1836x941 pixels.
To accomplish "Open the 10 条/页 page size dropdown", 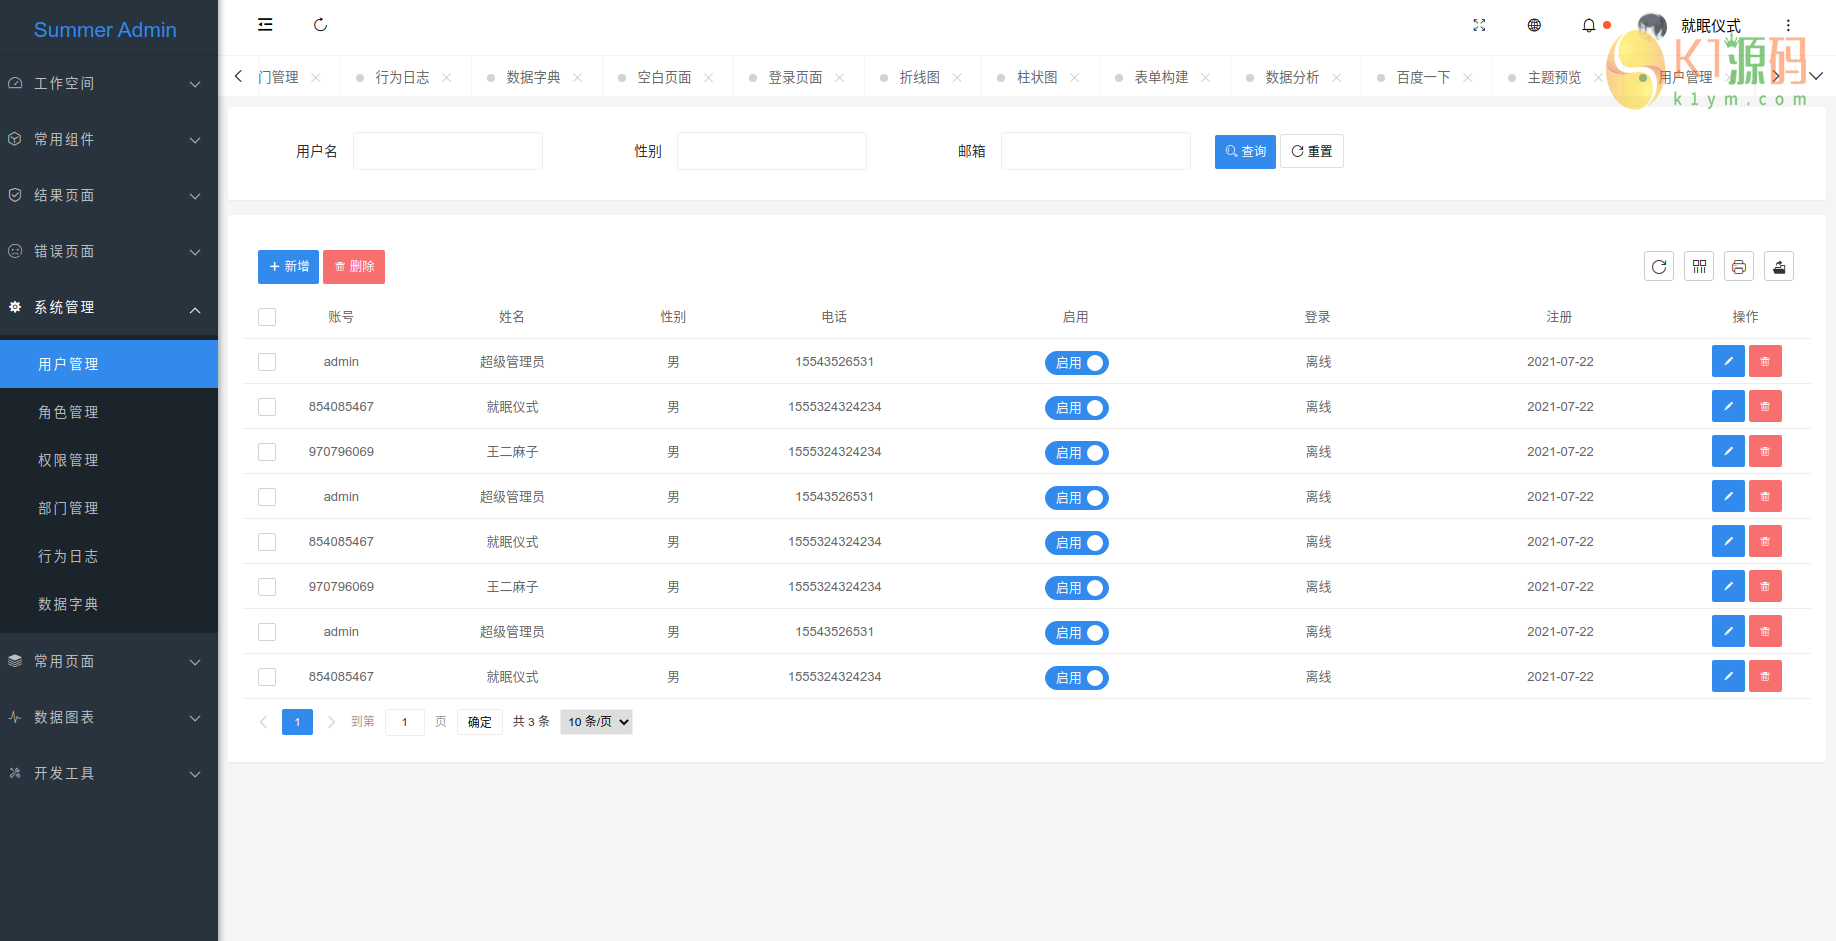I will pos(597,722).
